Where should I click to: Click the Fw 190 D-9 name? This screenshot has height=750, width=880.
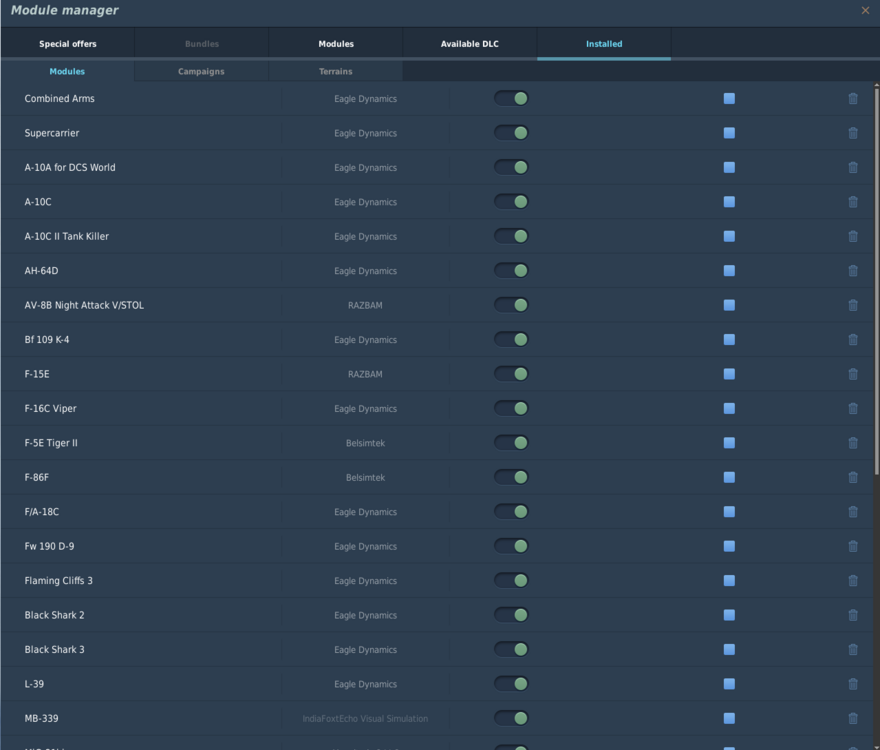tap(49, 546)
